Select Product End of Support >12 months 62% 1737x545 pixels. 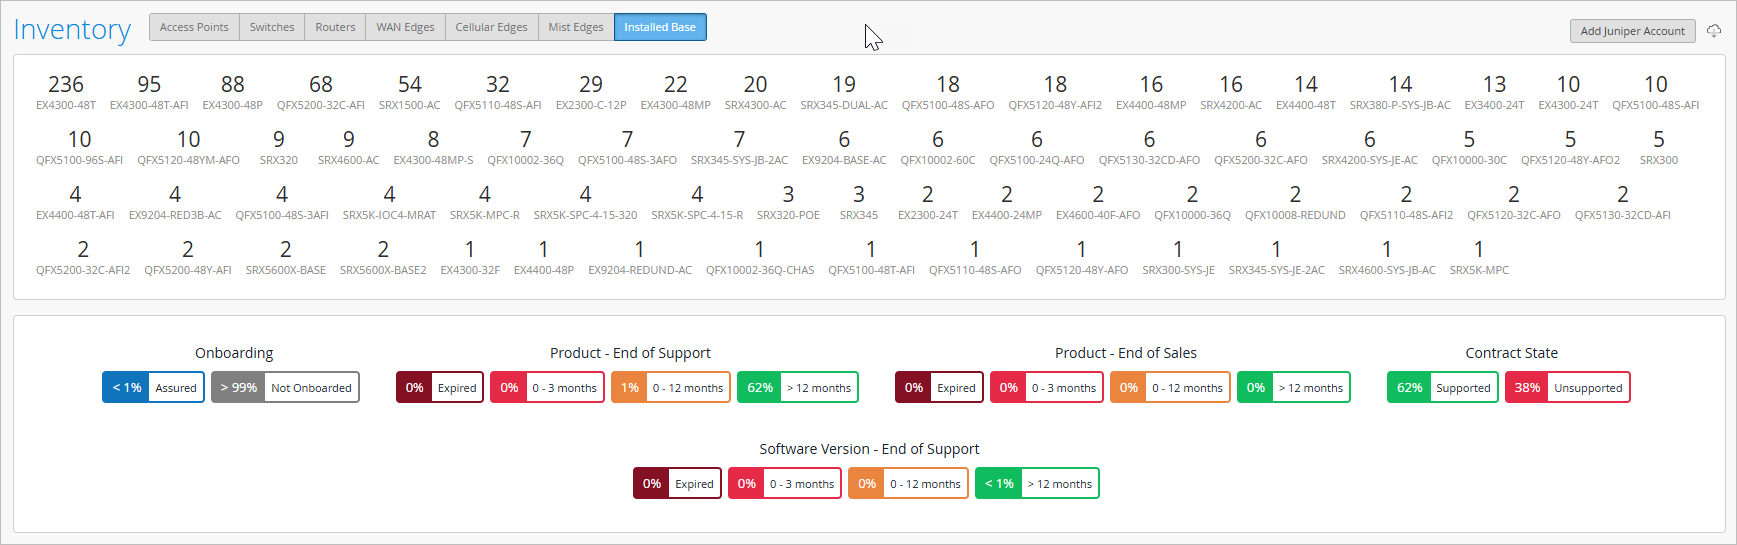click(x=798, y=387)
